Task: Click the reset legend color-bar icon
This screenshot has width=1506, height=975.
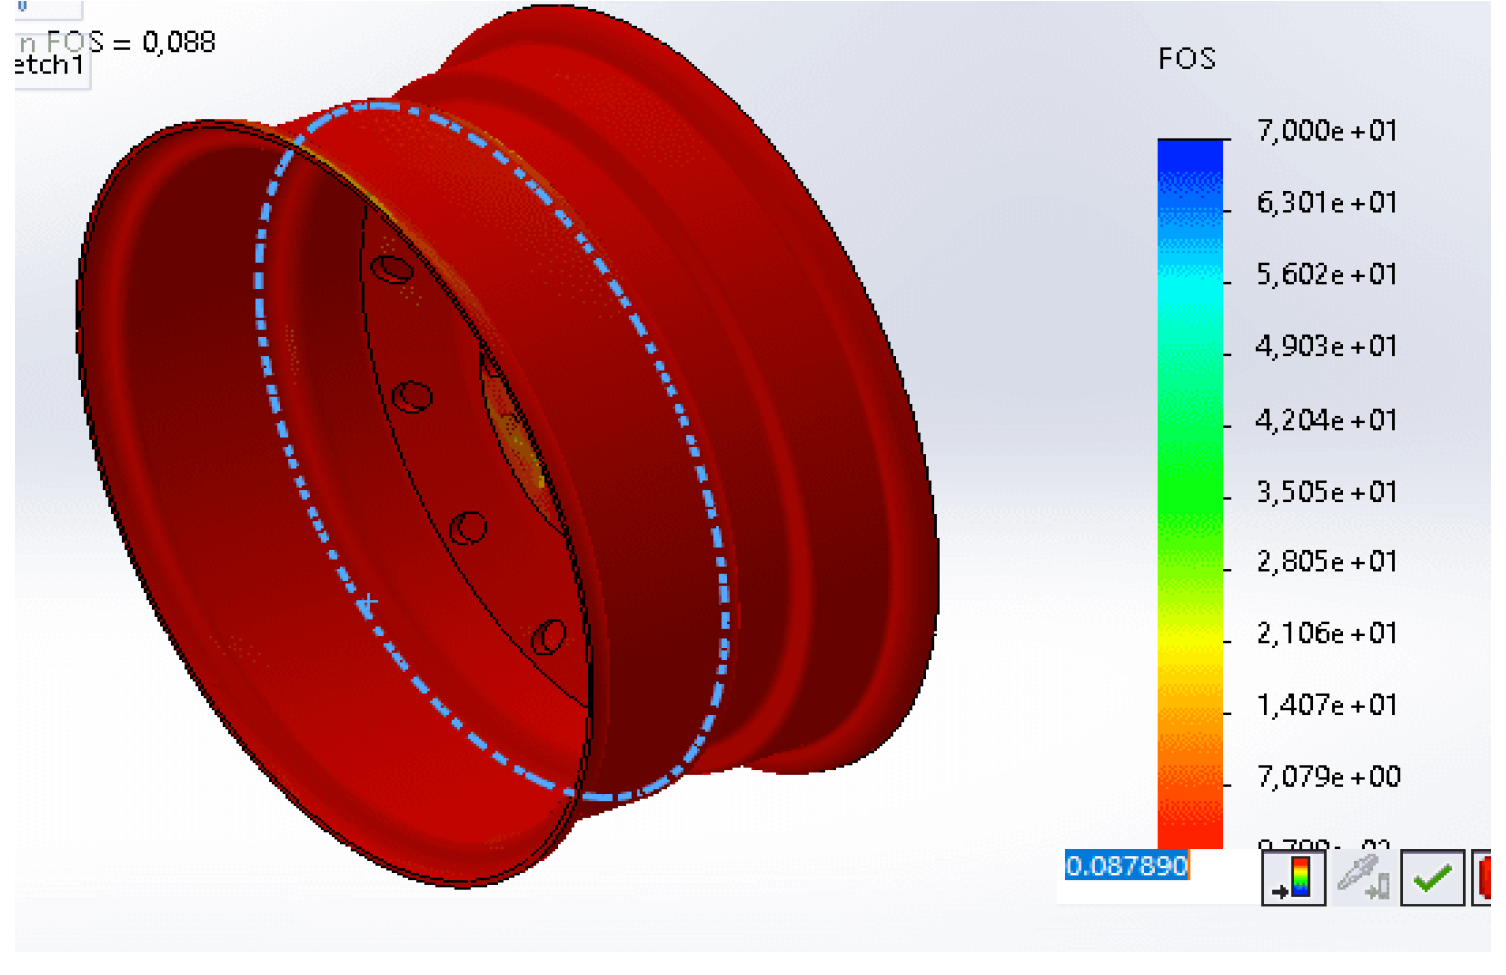Action: [x=1292, y=878]
